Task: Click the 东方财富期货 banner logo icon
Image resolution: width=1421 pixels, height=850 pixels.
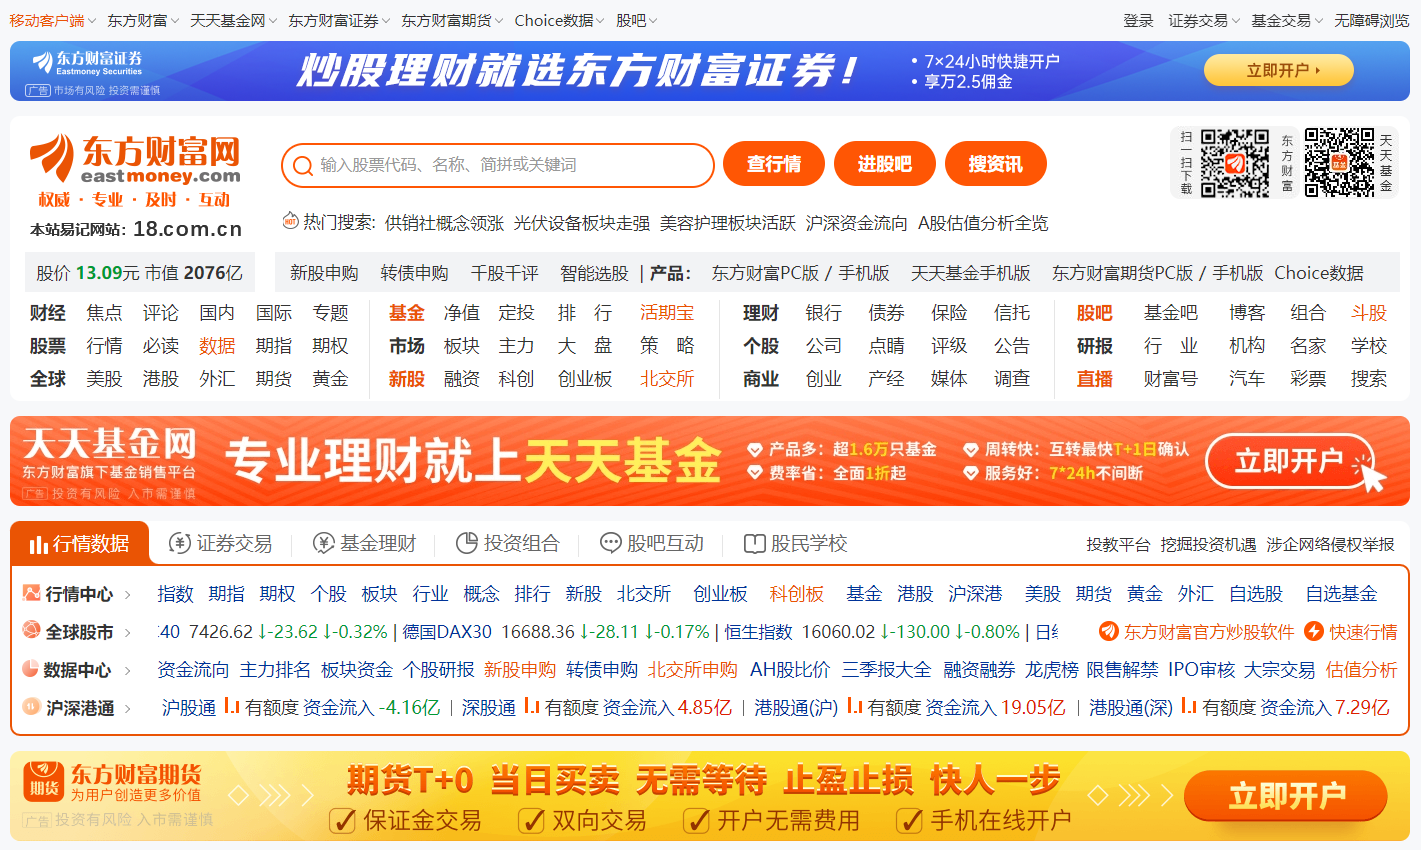Action: tap(43, 781)
